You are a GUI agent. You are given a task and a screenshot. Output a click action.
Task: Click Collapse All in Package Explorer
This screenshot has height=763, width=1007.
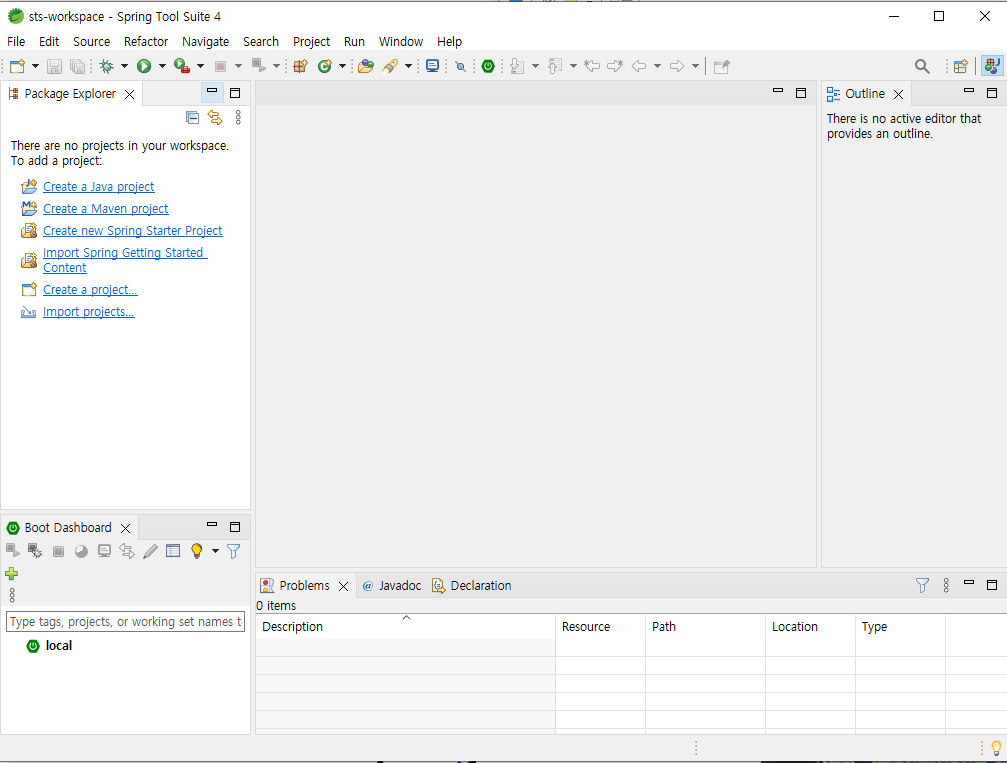tap(192, 118)
